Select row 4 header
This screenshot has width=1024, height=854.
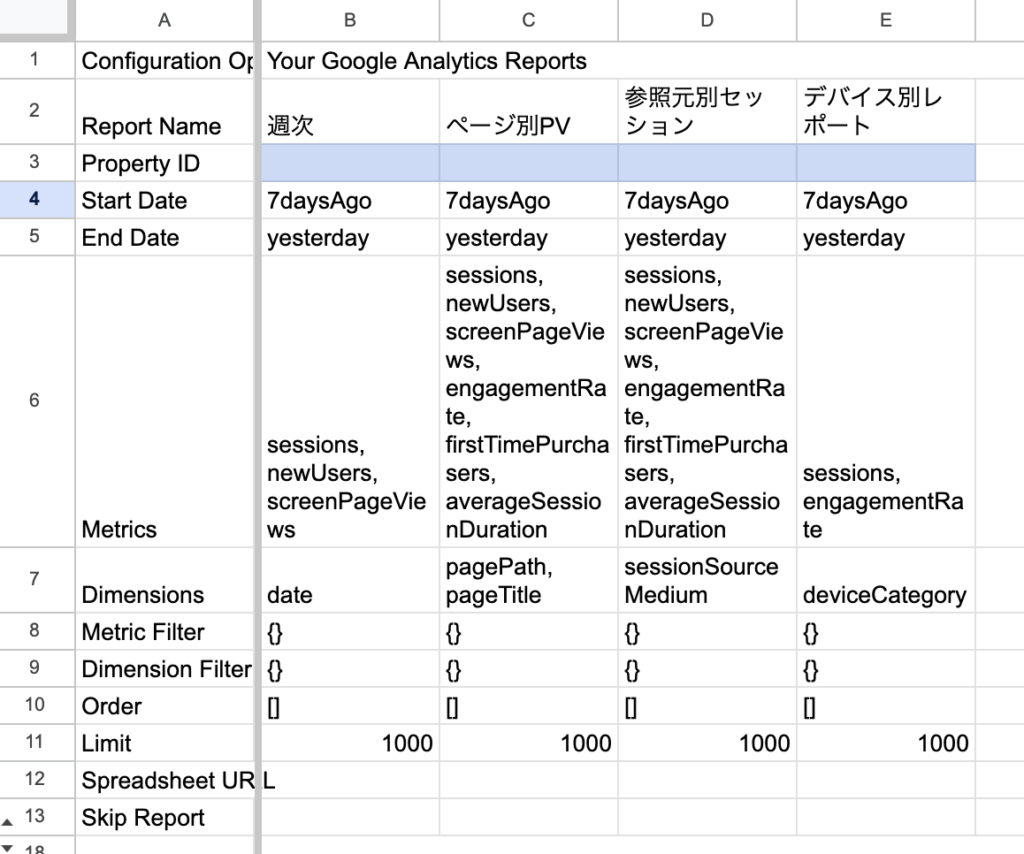pyautogui.click(x=35, y=200)
